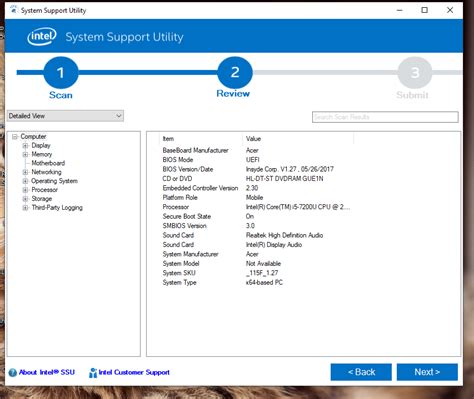Select the BaseBoard Manufacturer row
Image resolution: width=474 pixels, height=399 pixels.
(257, 150)
